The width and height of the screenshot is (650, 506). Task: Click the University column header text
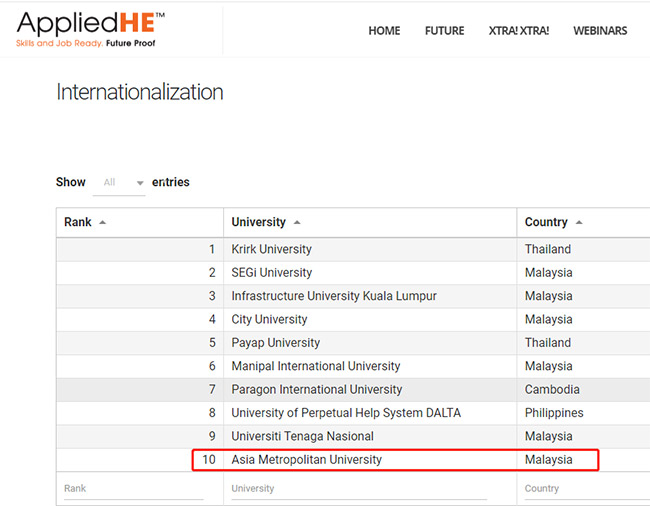coord(259,222)
